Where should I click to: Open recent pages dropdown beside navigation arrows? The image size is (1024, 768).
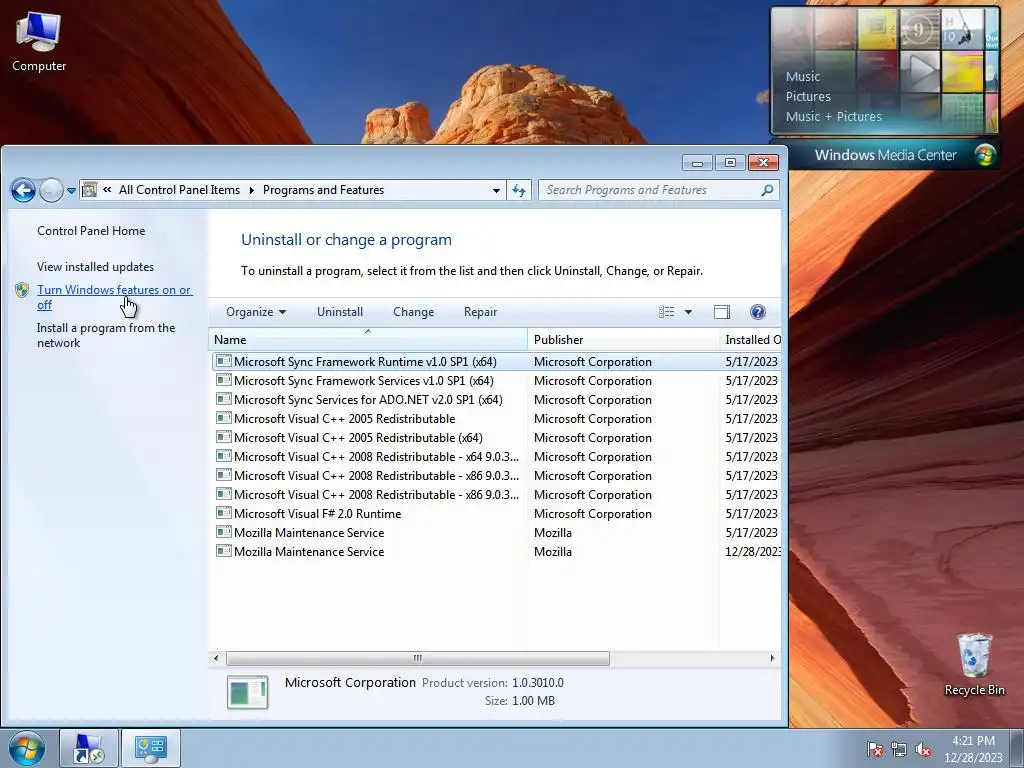(71, 191)
